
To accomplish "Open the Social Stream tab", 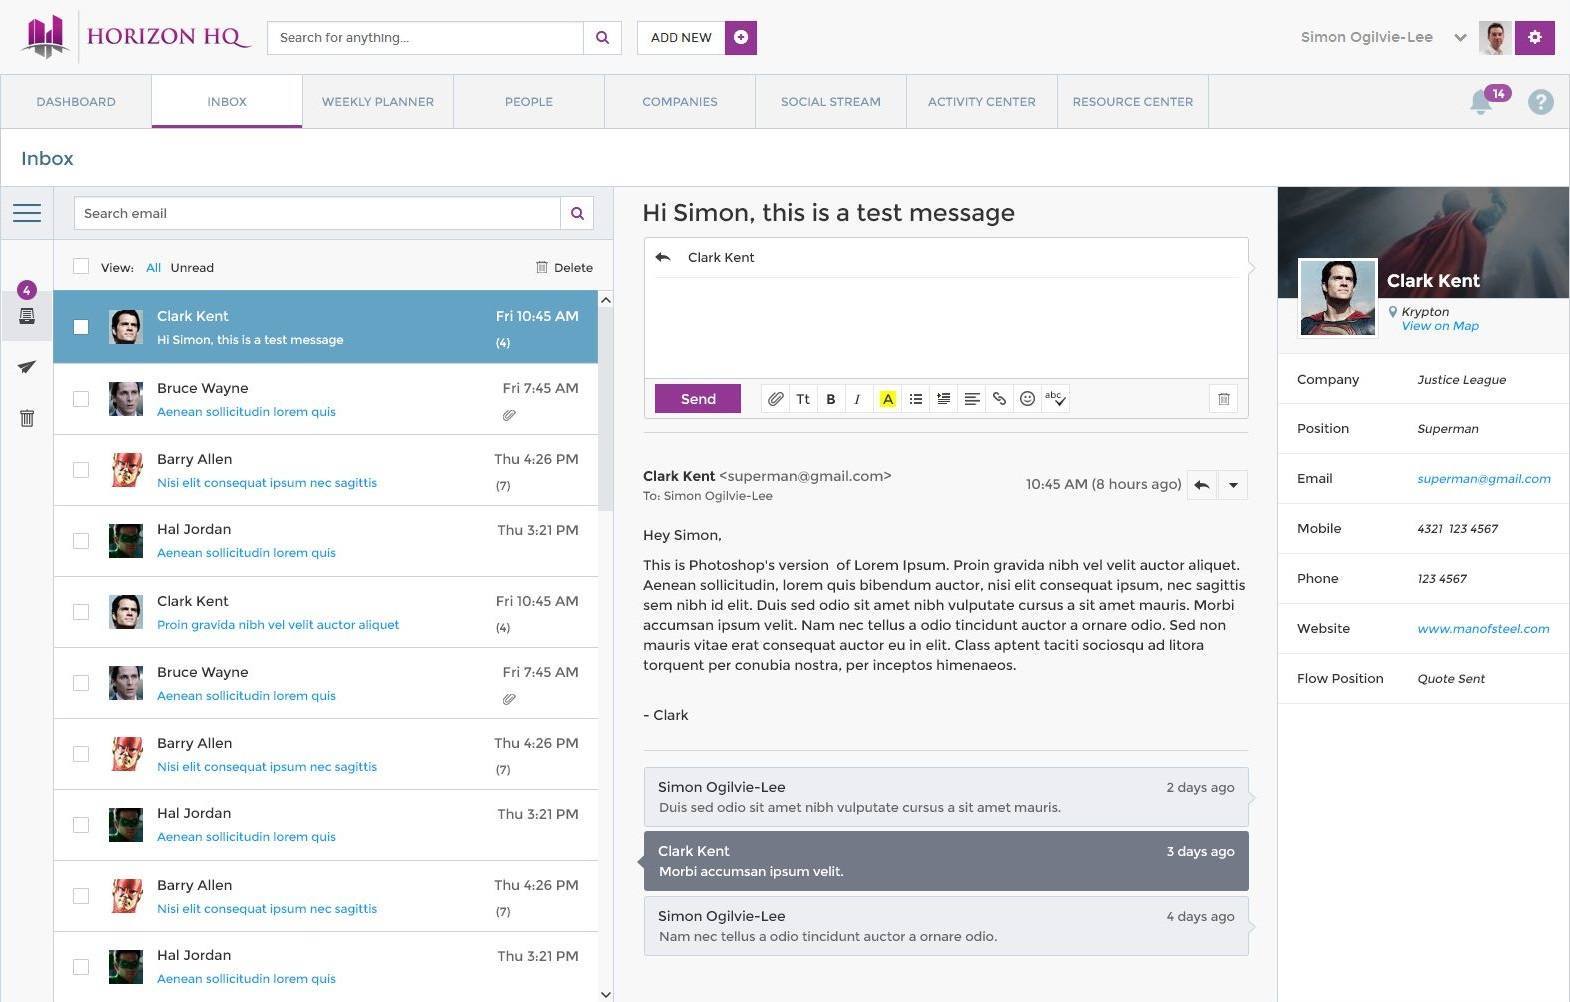I will (x=831, y=102).
